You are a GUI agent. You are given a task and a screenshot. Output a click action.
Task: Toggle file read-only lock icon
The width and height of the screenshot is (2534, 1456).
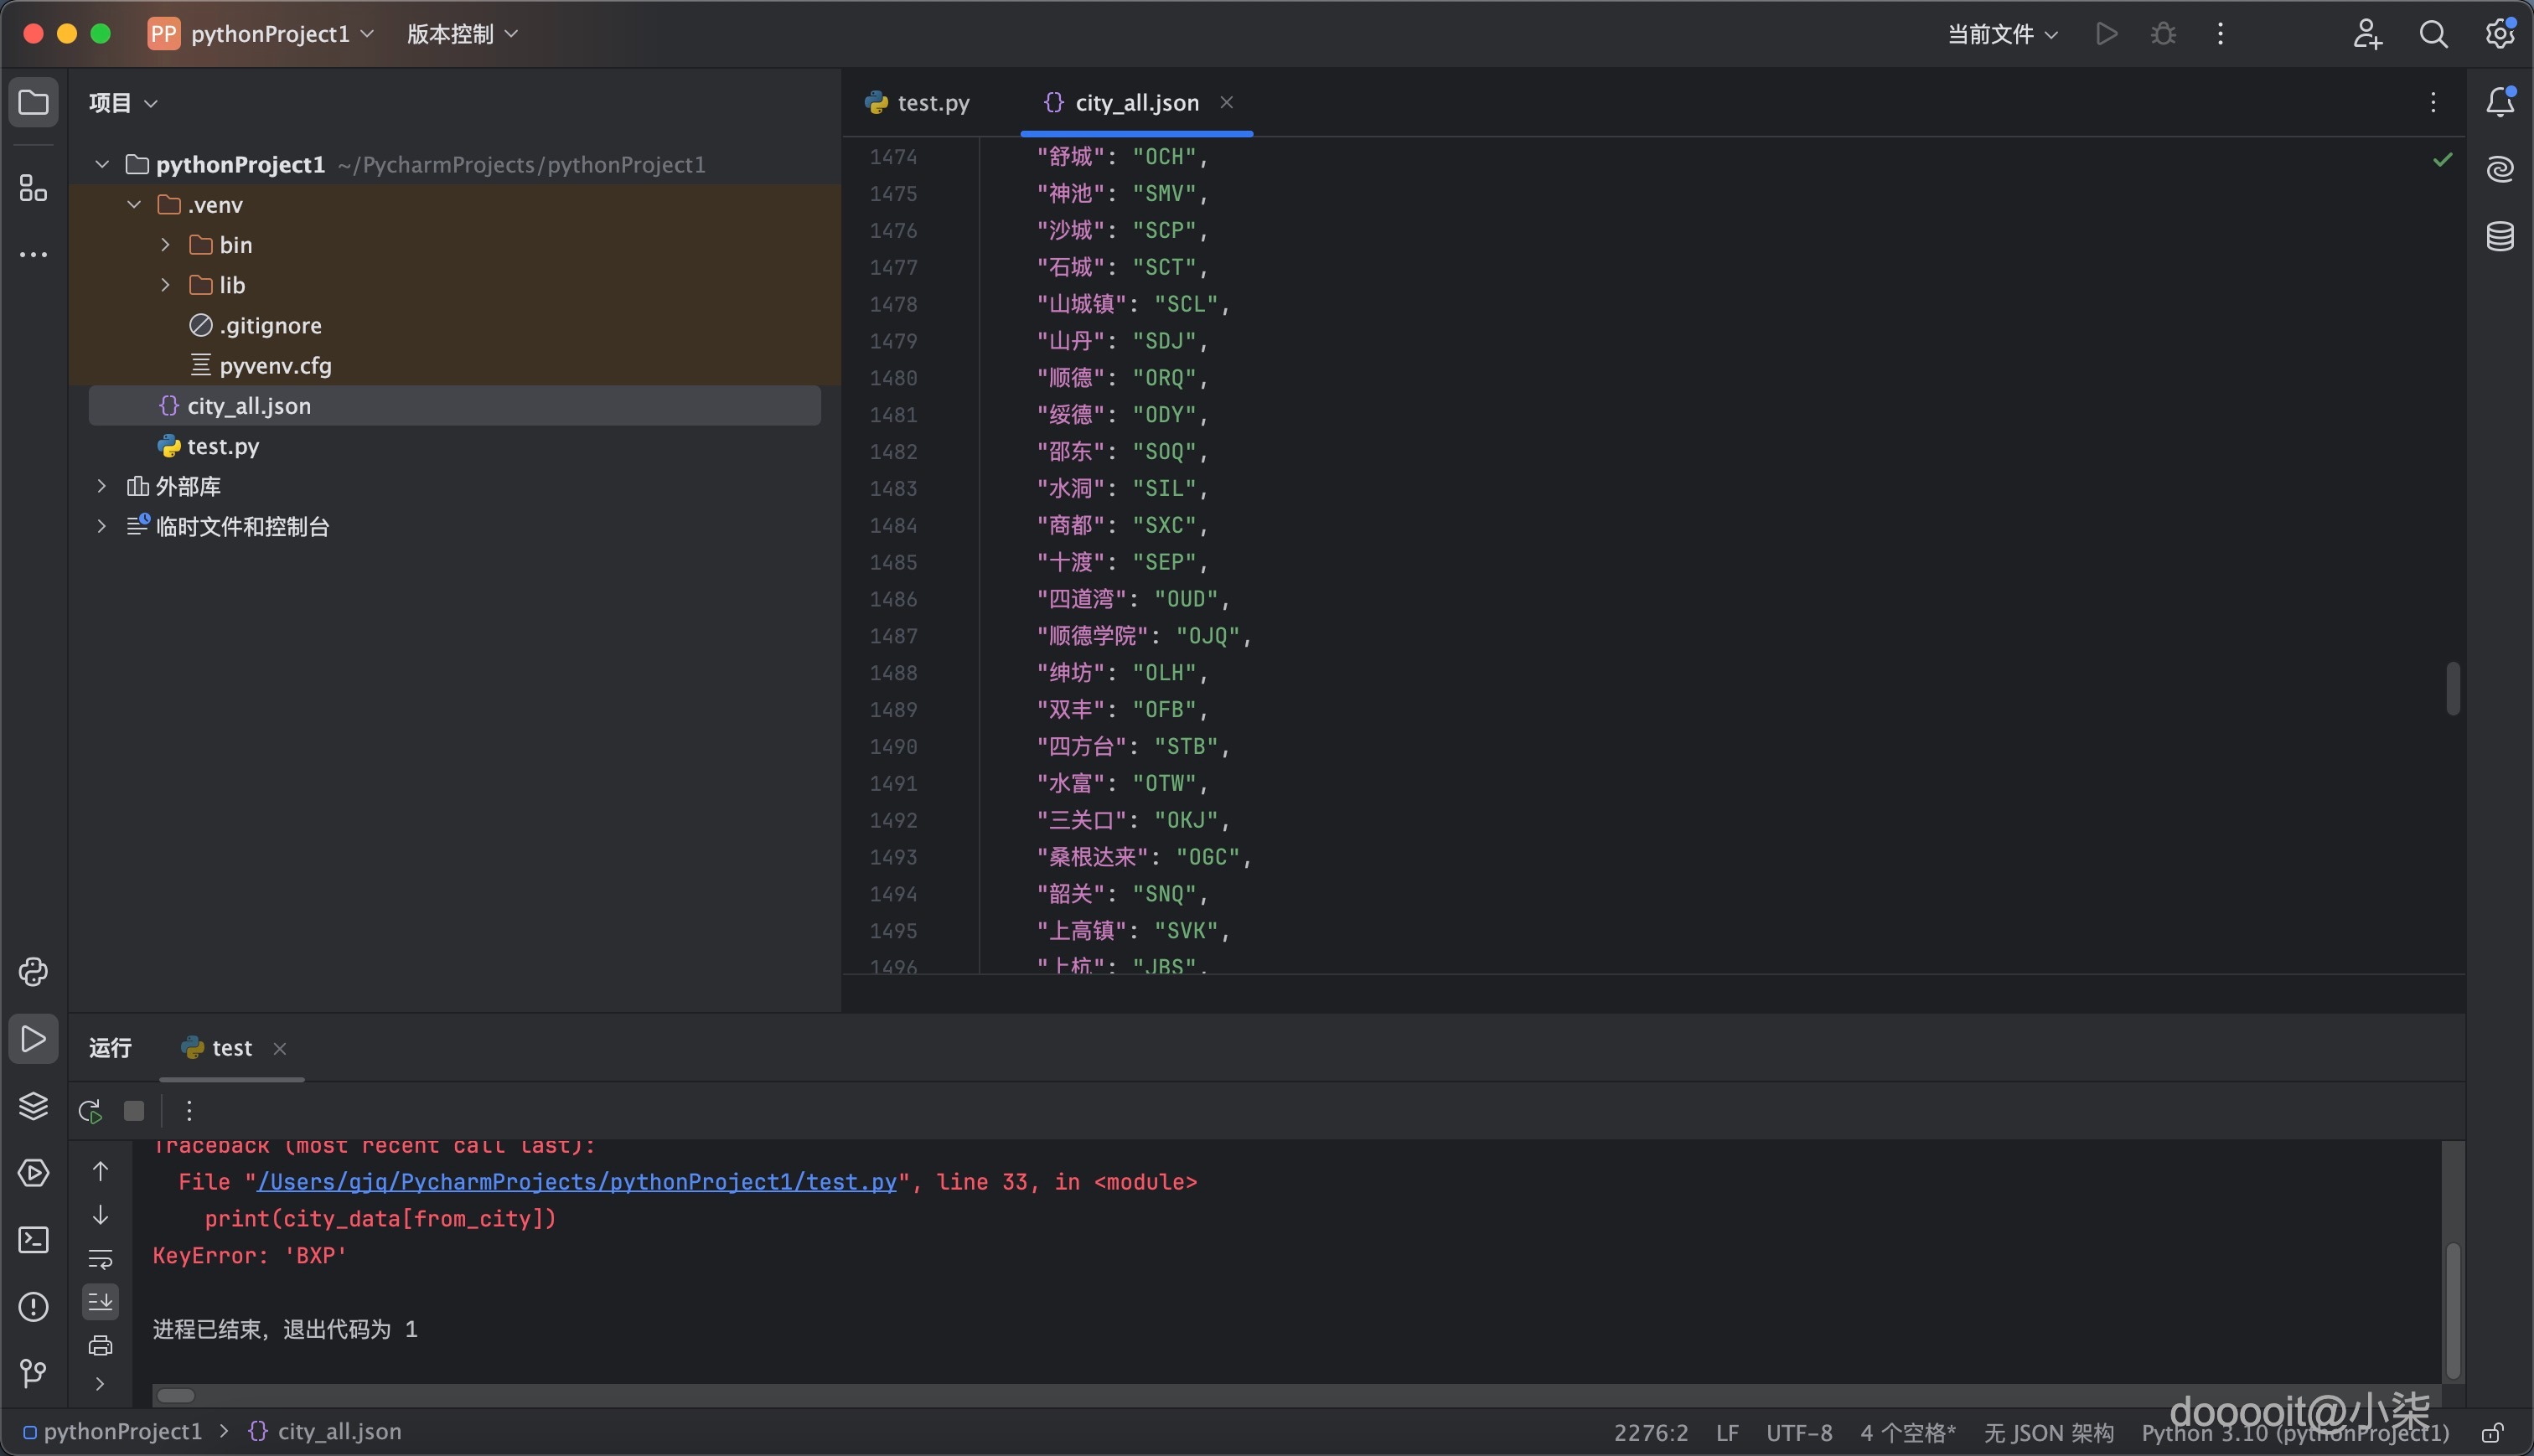[2493, 1433]
